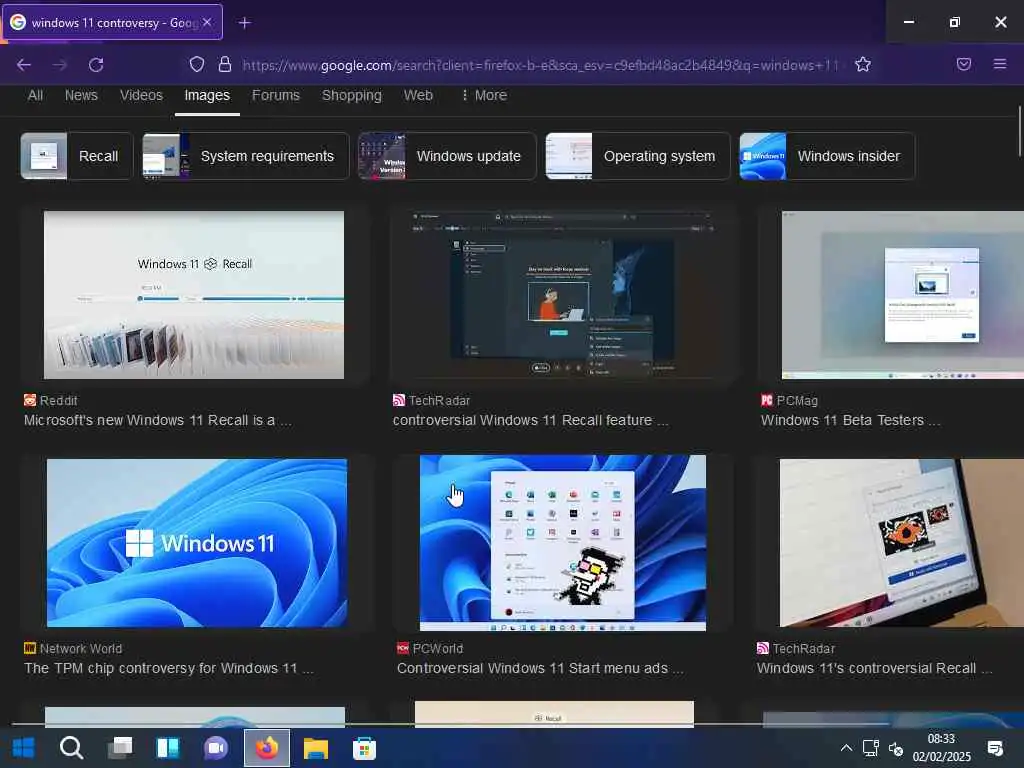1024x768 pixels.
Task: Filter images by Recall chip
Action: (x=76, y=156)
